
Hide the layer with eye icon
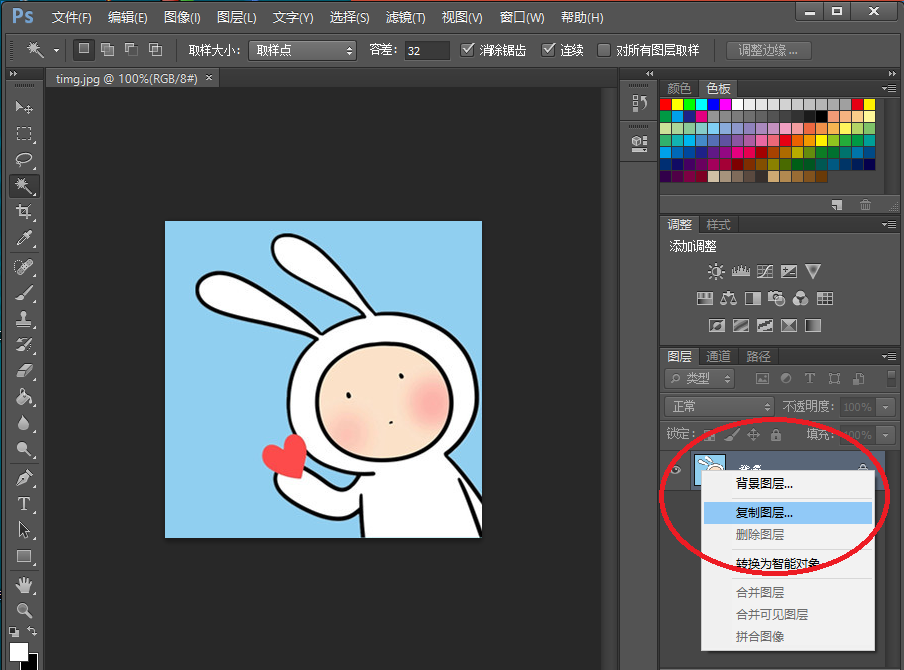(x=675, y=471)
